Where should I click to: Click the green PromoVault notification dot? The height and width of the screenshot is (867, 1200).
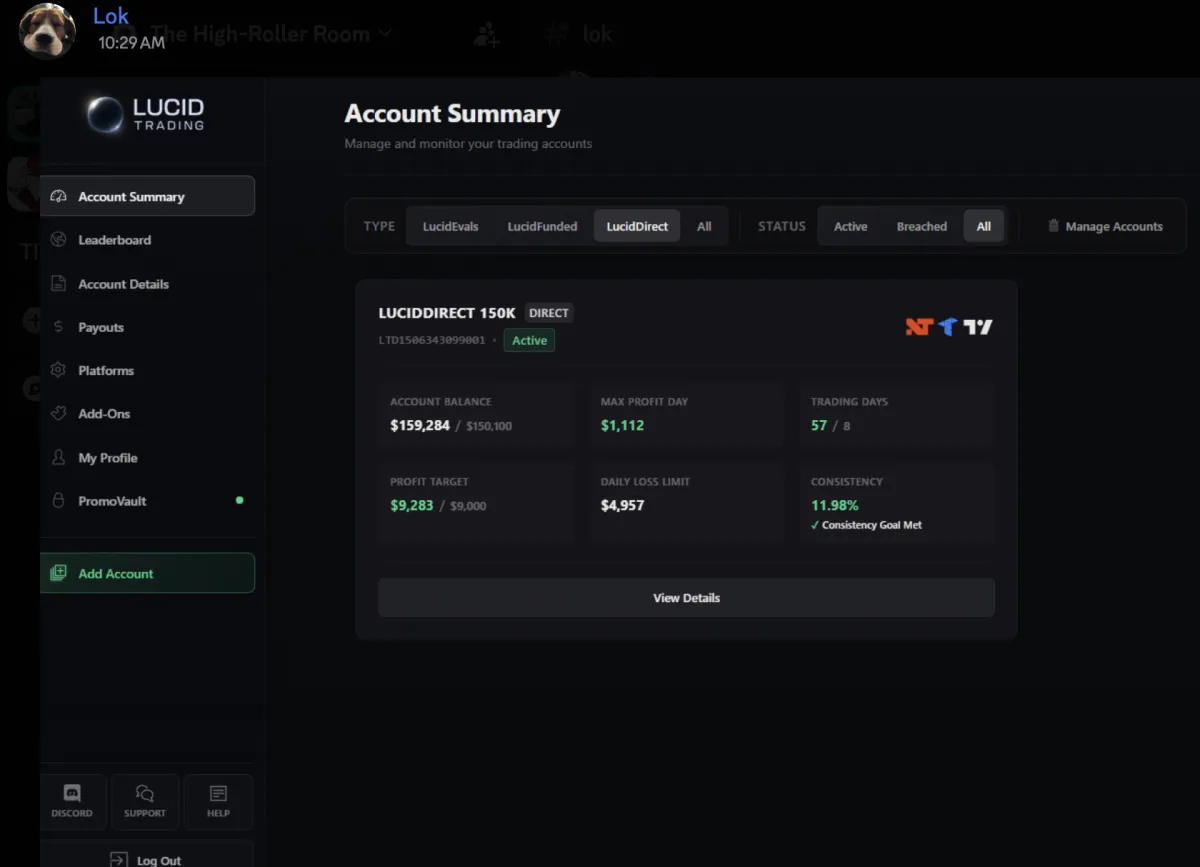pyautogui.click(x=239, y=500)
